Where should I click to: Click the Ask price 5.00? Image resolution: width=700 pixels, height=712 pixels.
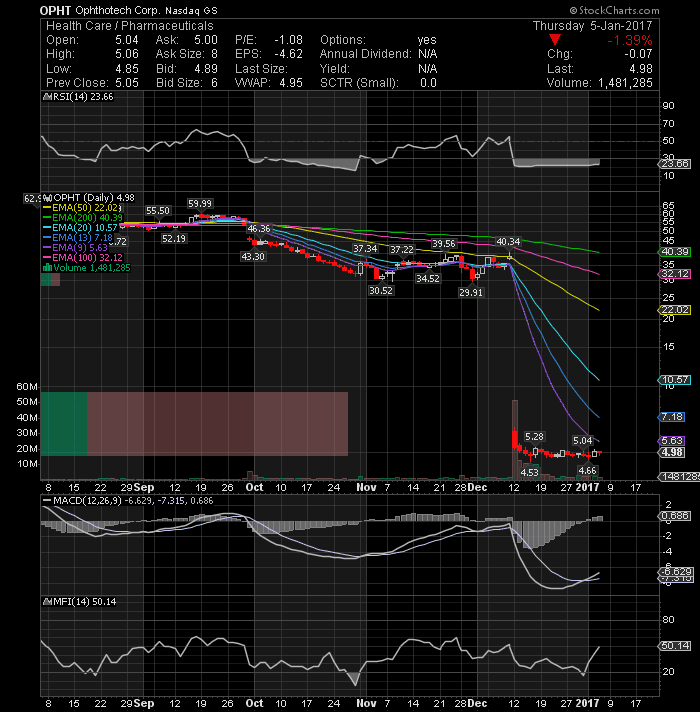tap(206, 40)
